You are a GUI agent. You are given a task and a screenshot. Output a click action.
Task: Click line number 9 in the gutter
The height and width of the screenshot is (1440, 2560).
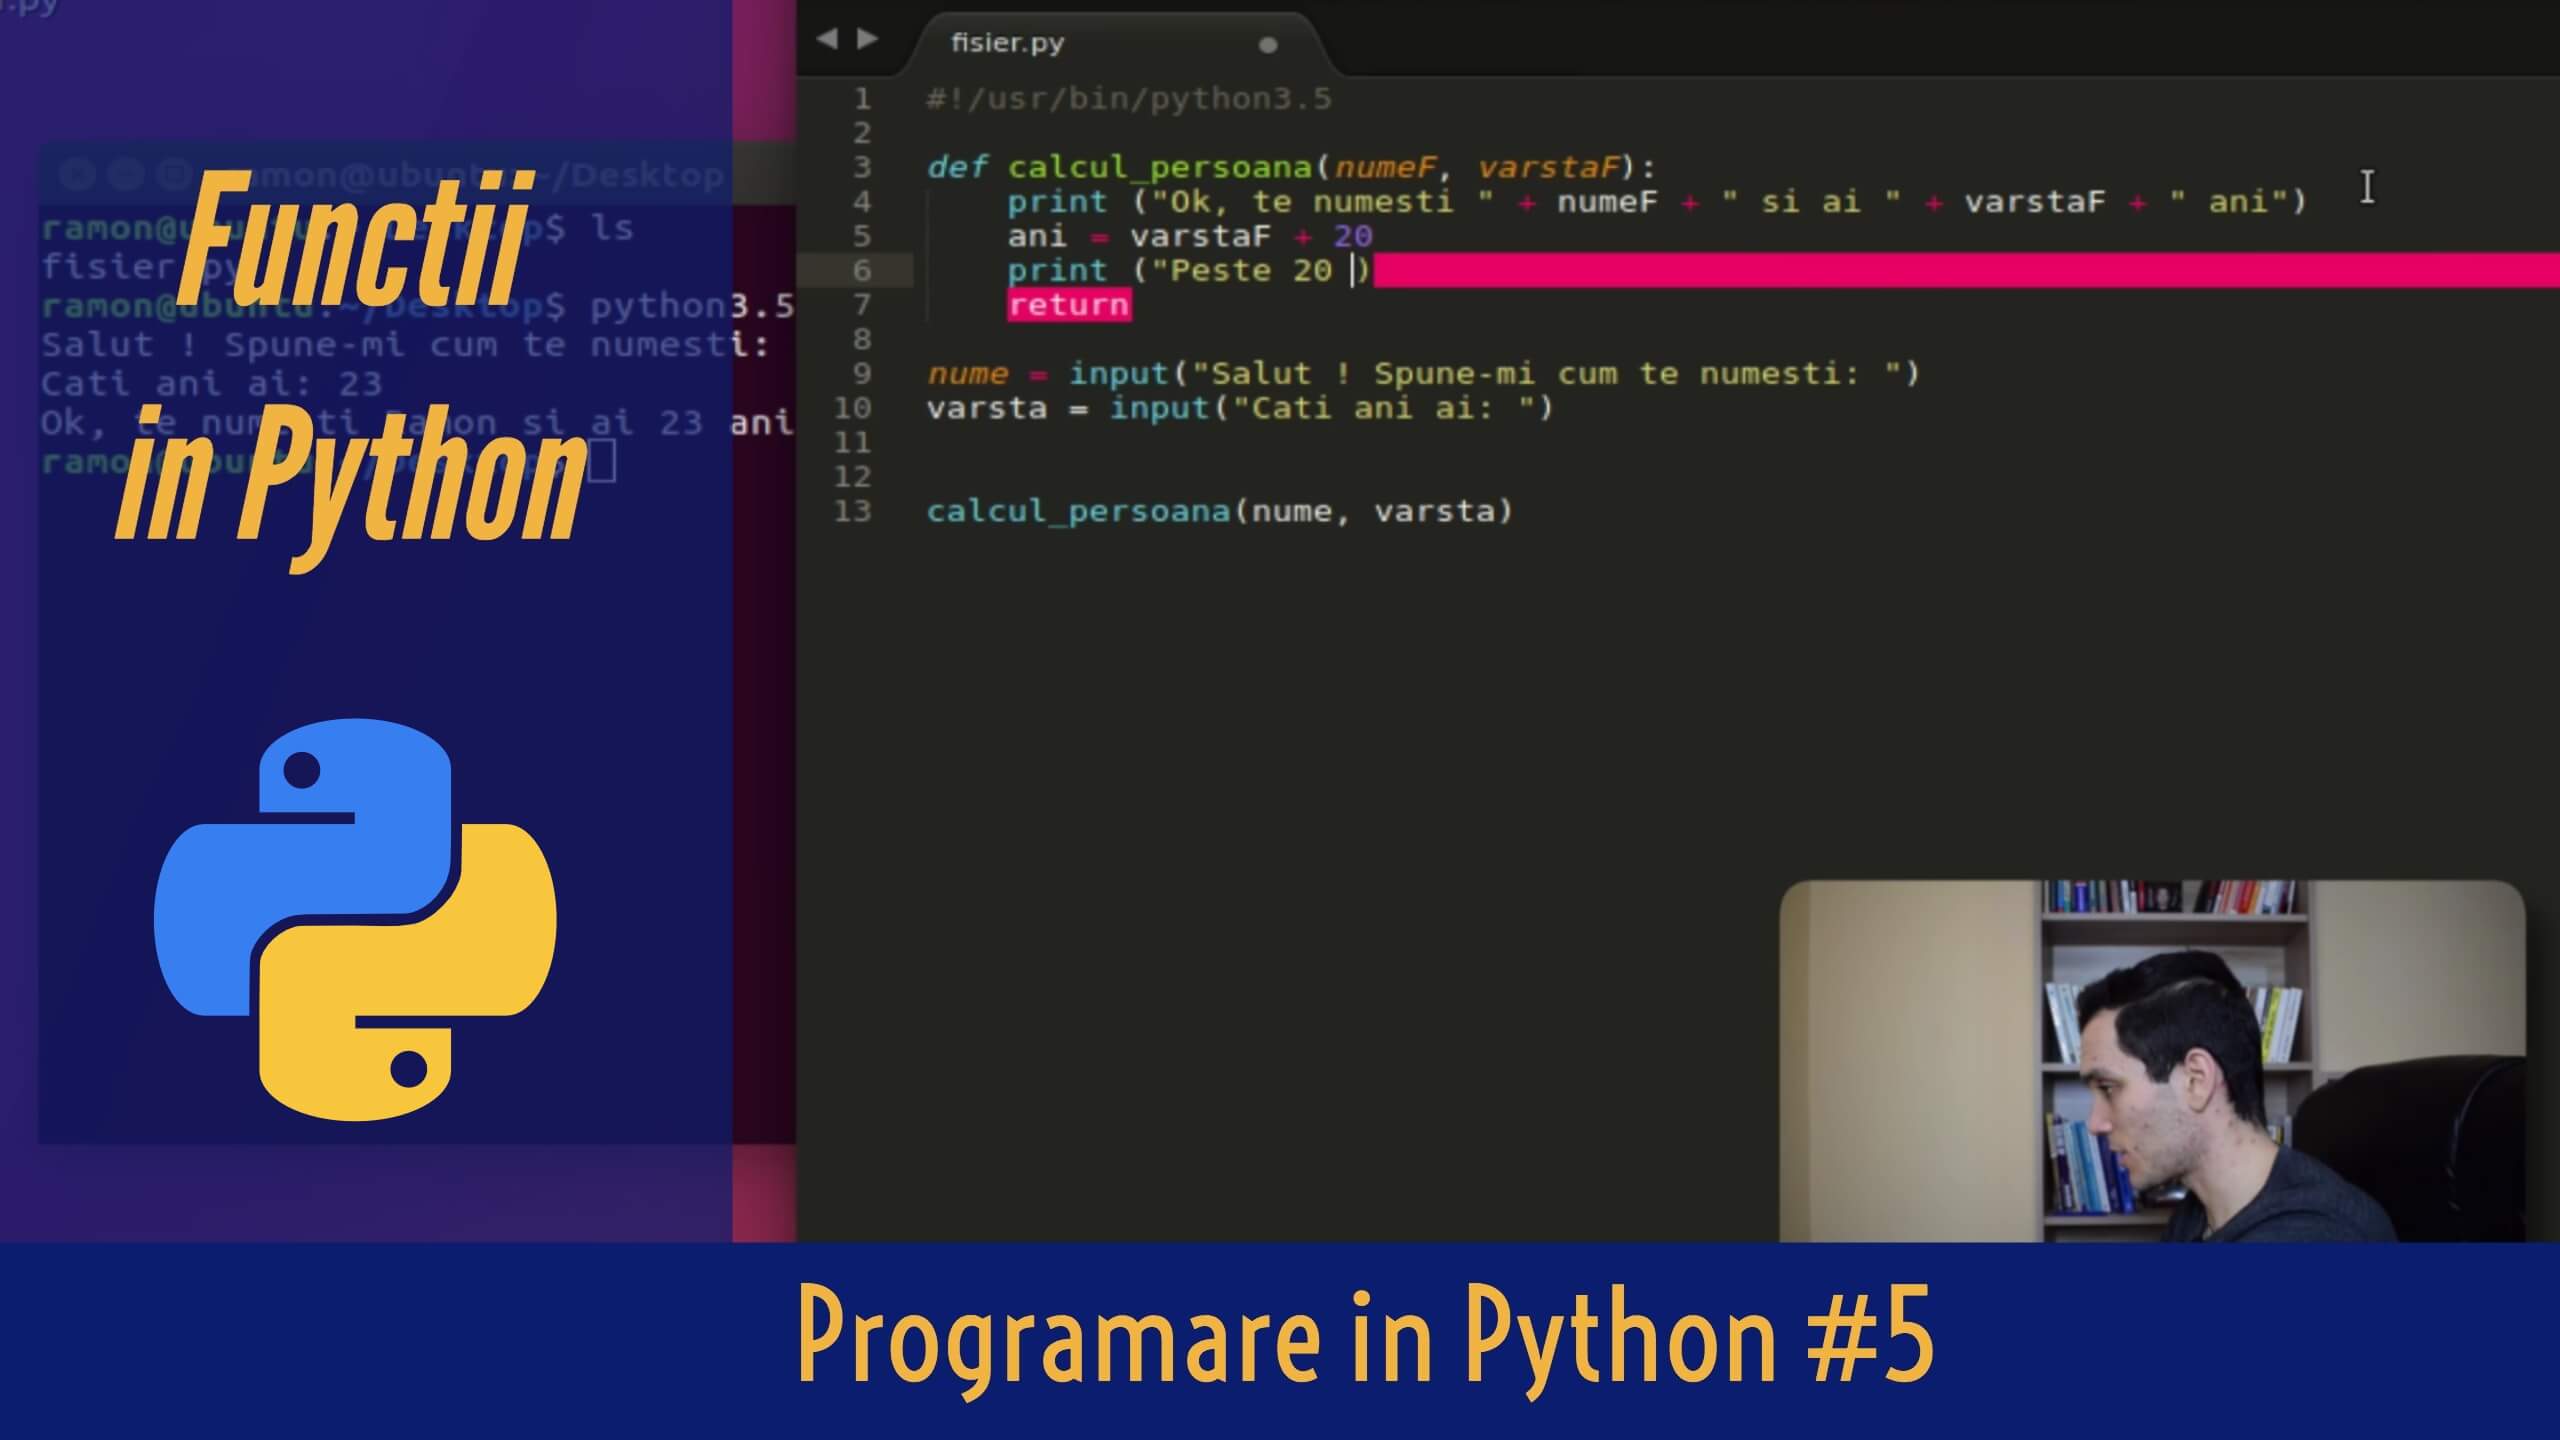coord(862,373)
